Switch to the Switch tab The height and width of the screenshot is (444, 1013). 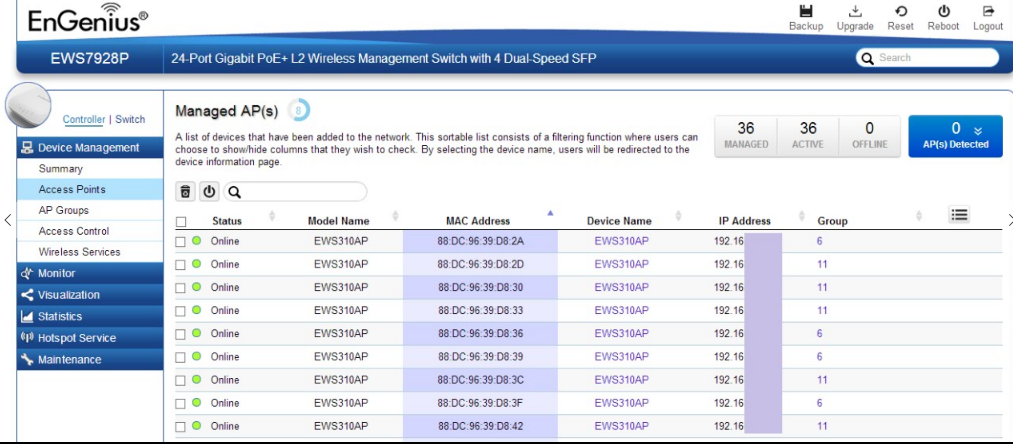(130, 120)
